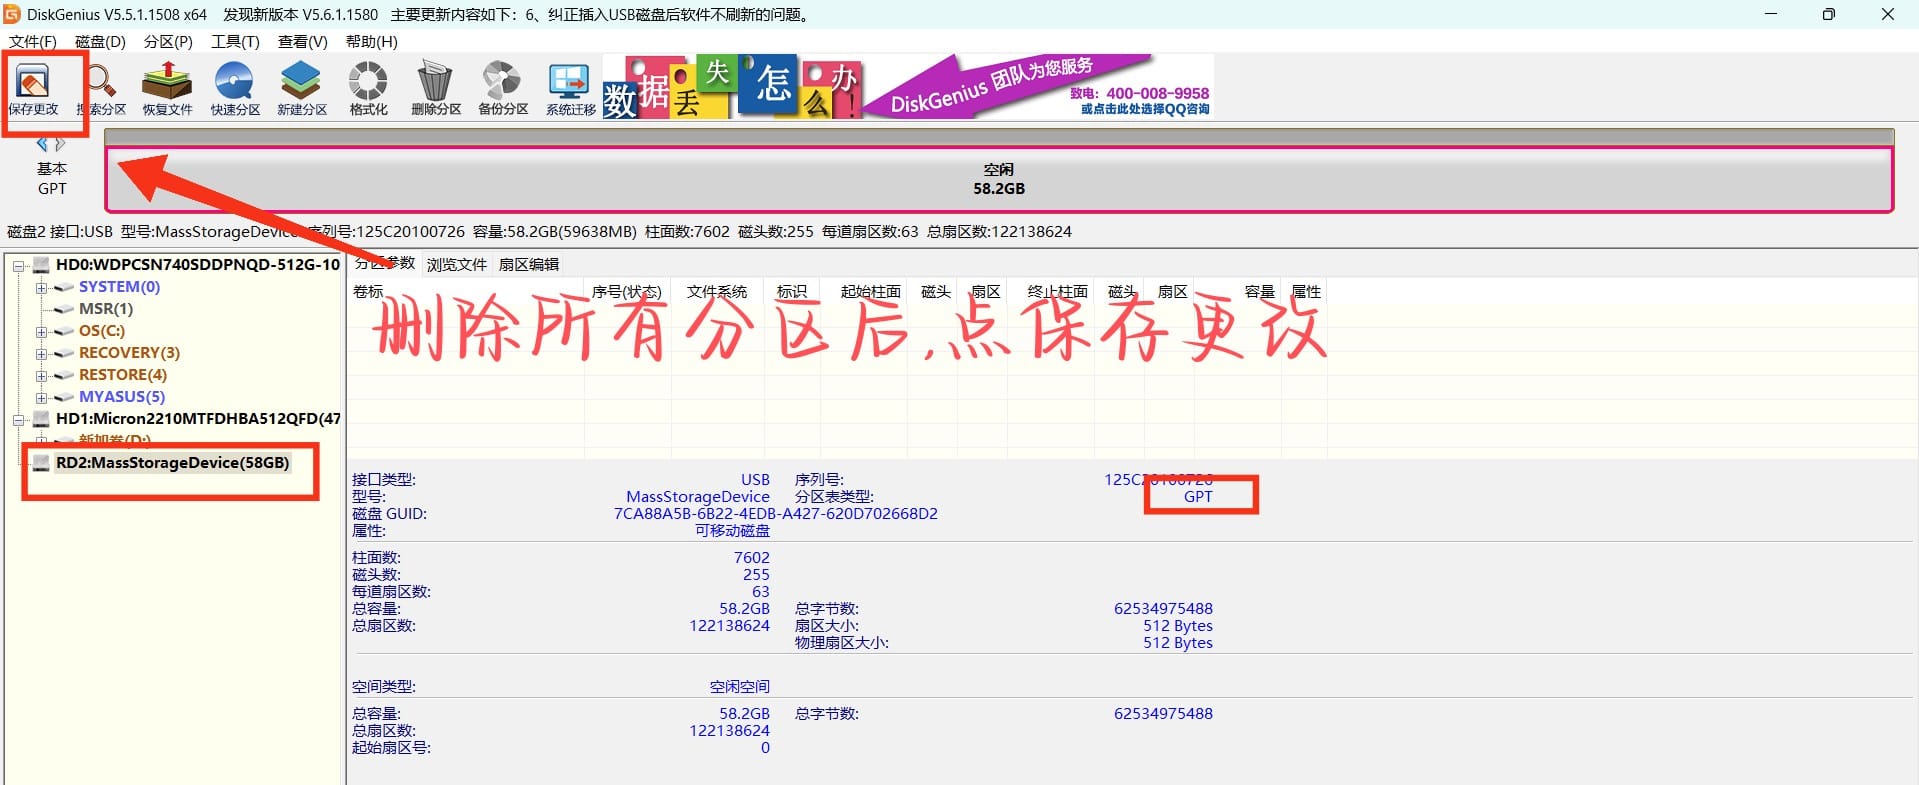1919x785 pixels.
Task: Click the 删除分区 (Delete Partition) icon
Action: click(x=436, y=88)
